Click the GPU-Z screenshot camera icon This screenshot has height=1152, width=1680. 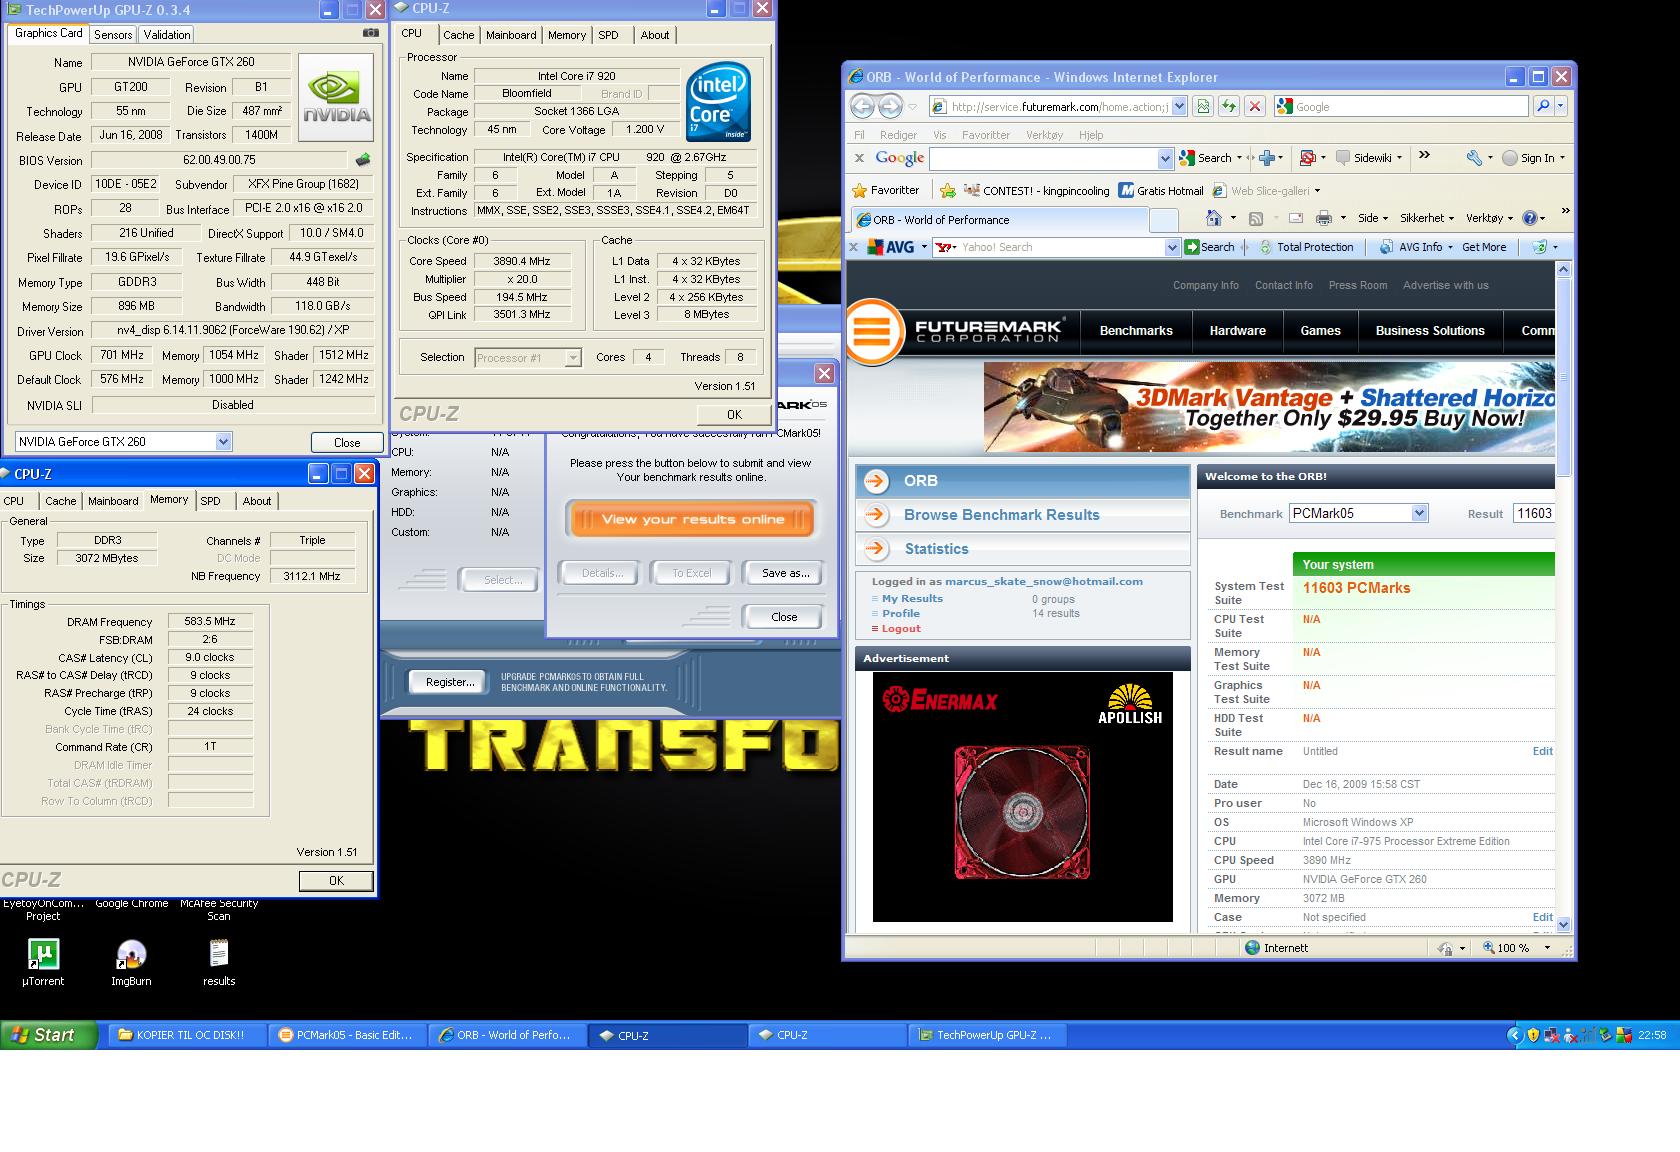coord(370,33)
